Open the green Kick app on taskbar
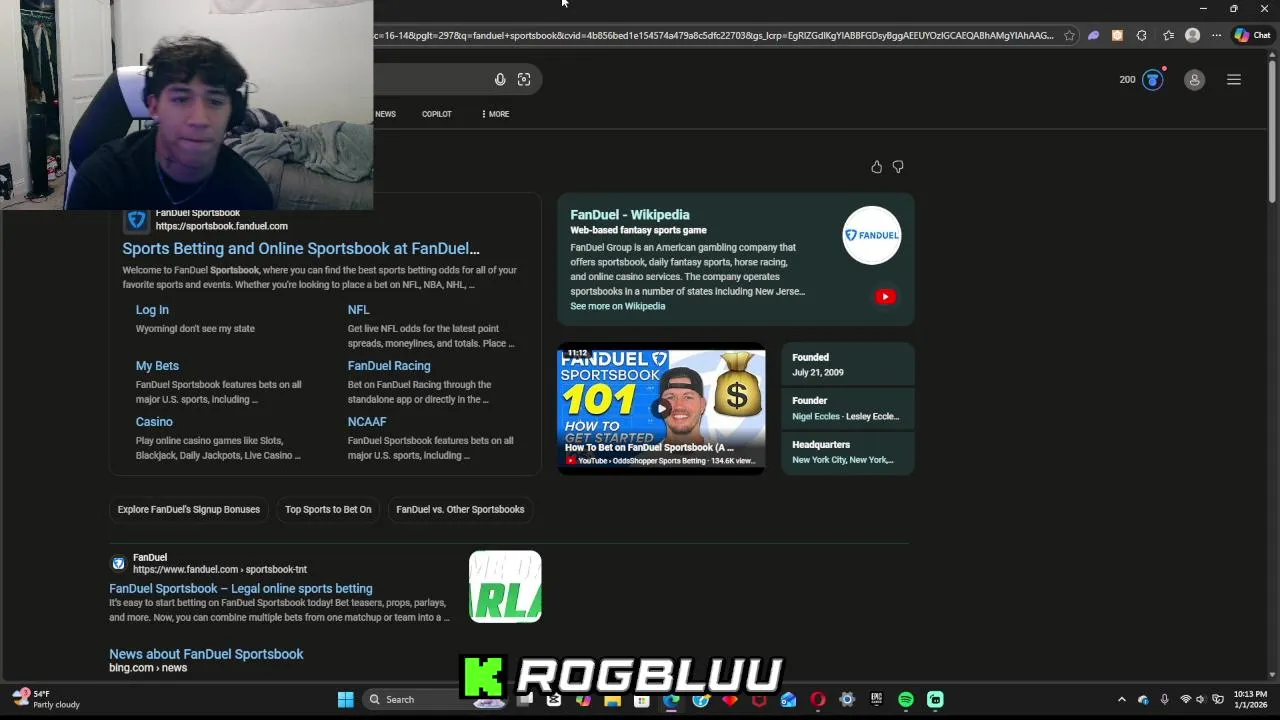Screen dimensions: 1280x720 (935, 700)
